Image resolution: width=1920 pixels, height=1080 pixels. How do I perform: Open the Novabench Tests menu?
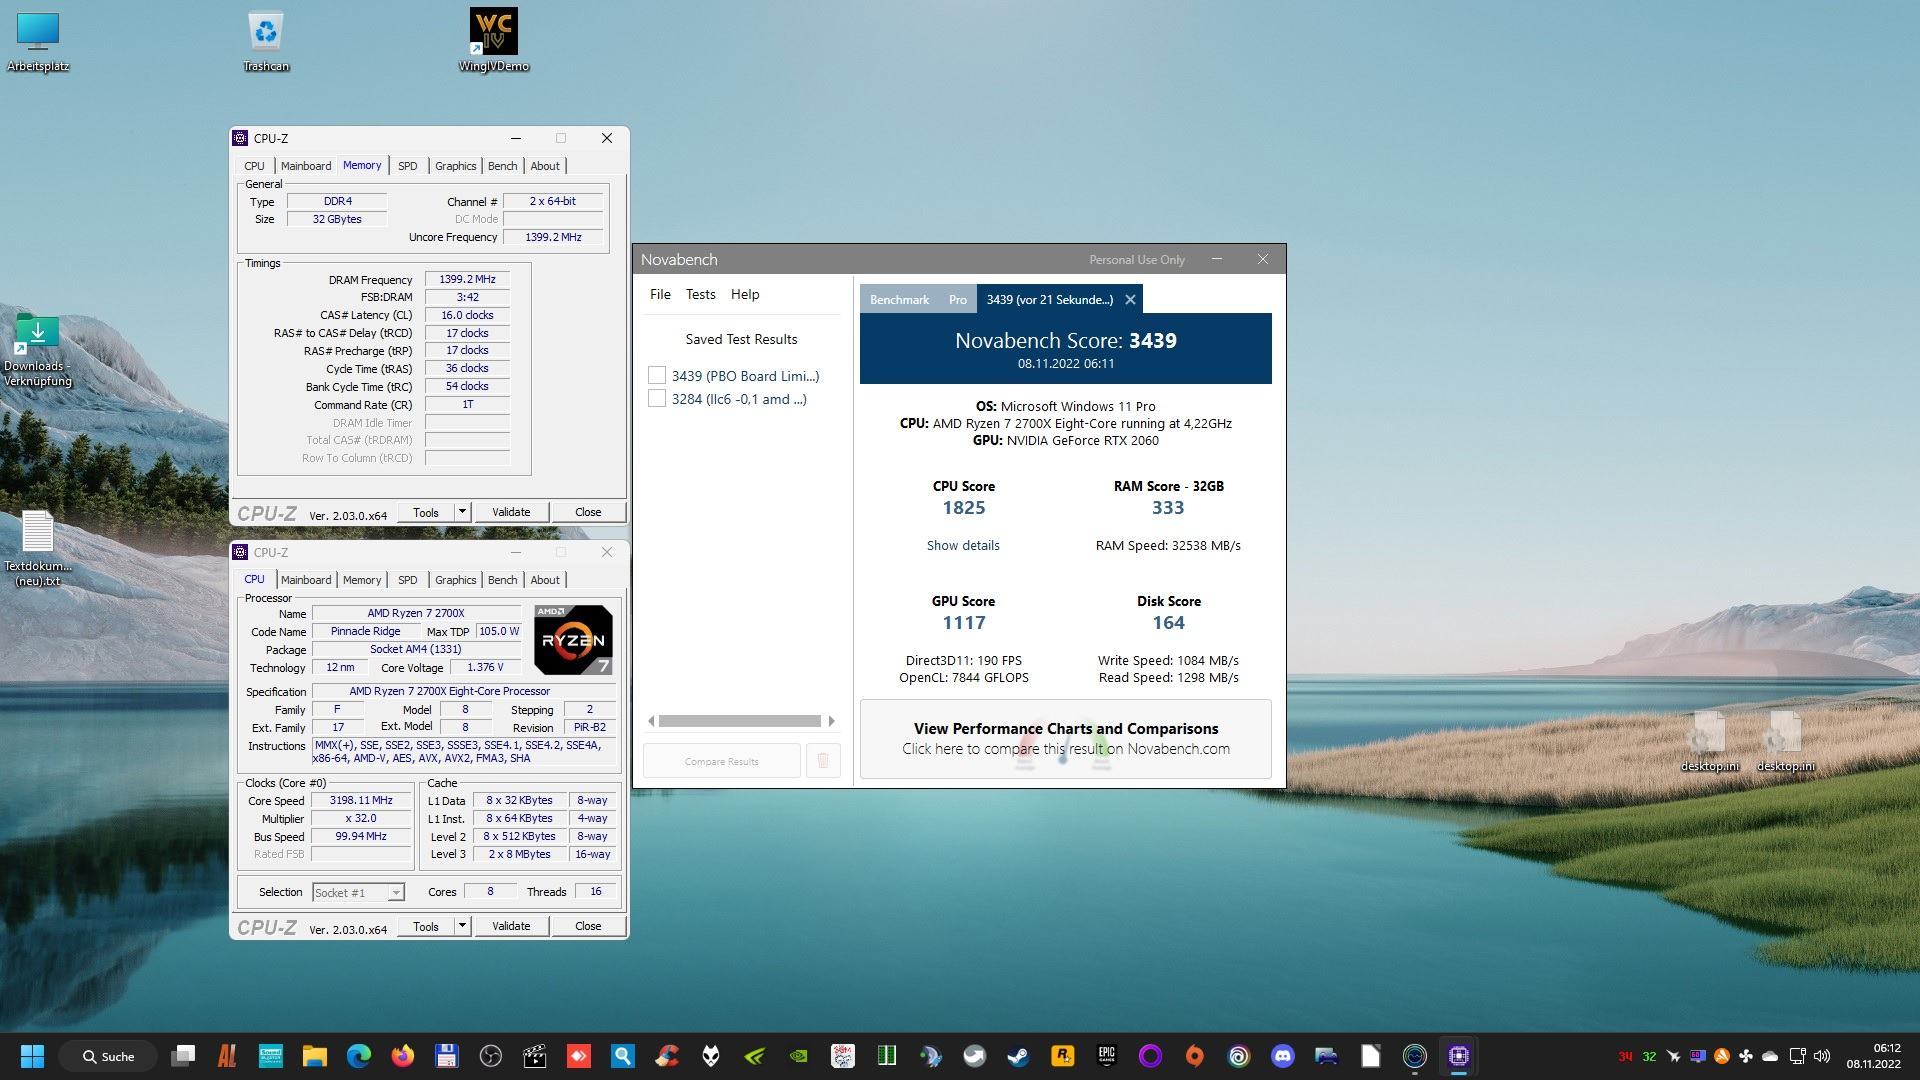pyautogui.click(x=700, y=294)
